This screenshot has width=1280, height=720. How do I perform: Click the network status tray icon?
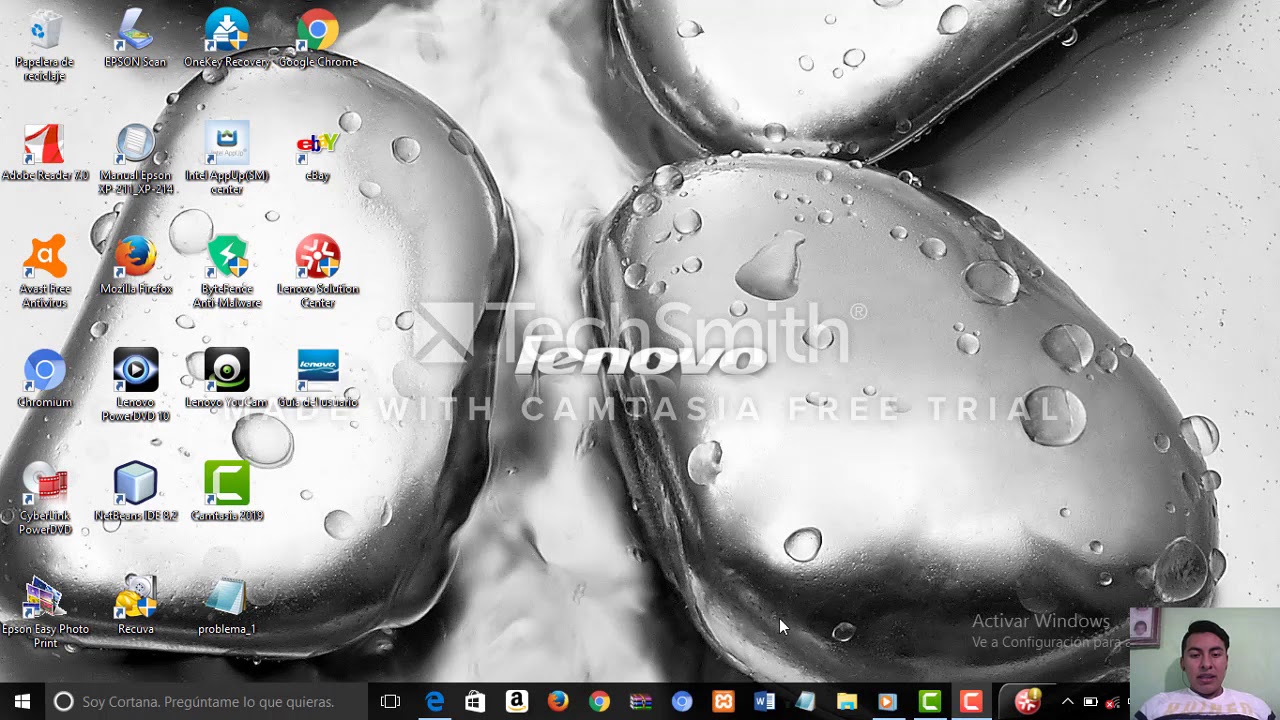click(1112, 701)
